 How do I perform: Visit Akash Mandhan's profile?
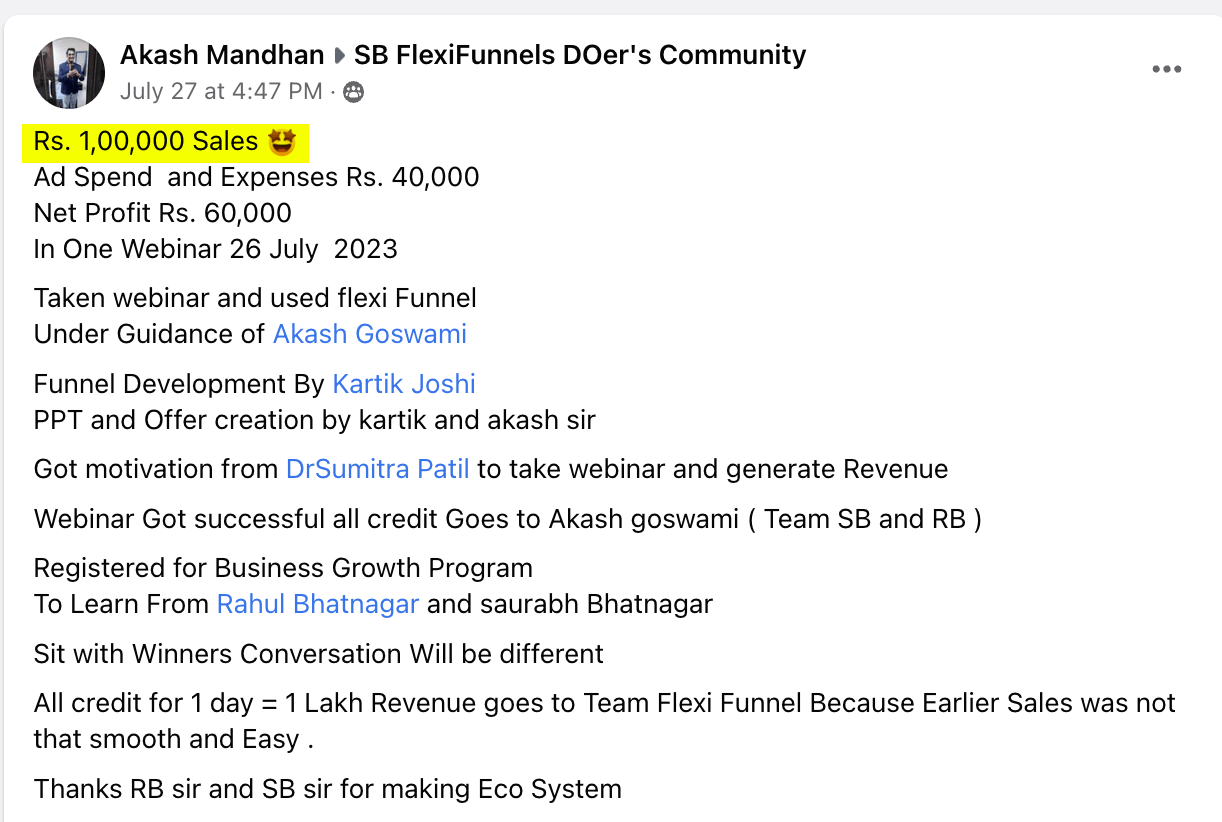[220, 55]
